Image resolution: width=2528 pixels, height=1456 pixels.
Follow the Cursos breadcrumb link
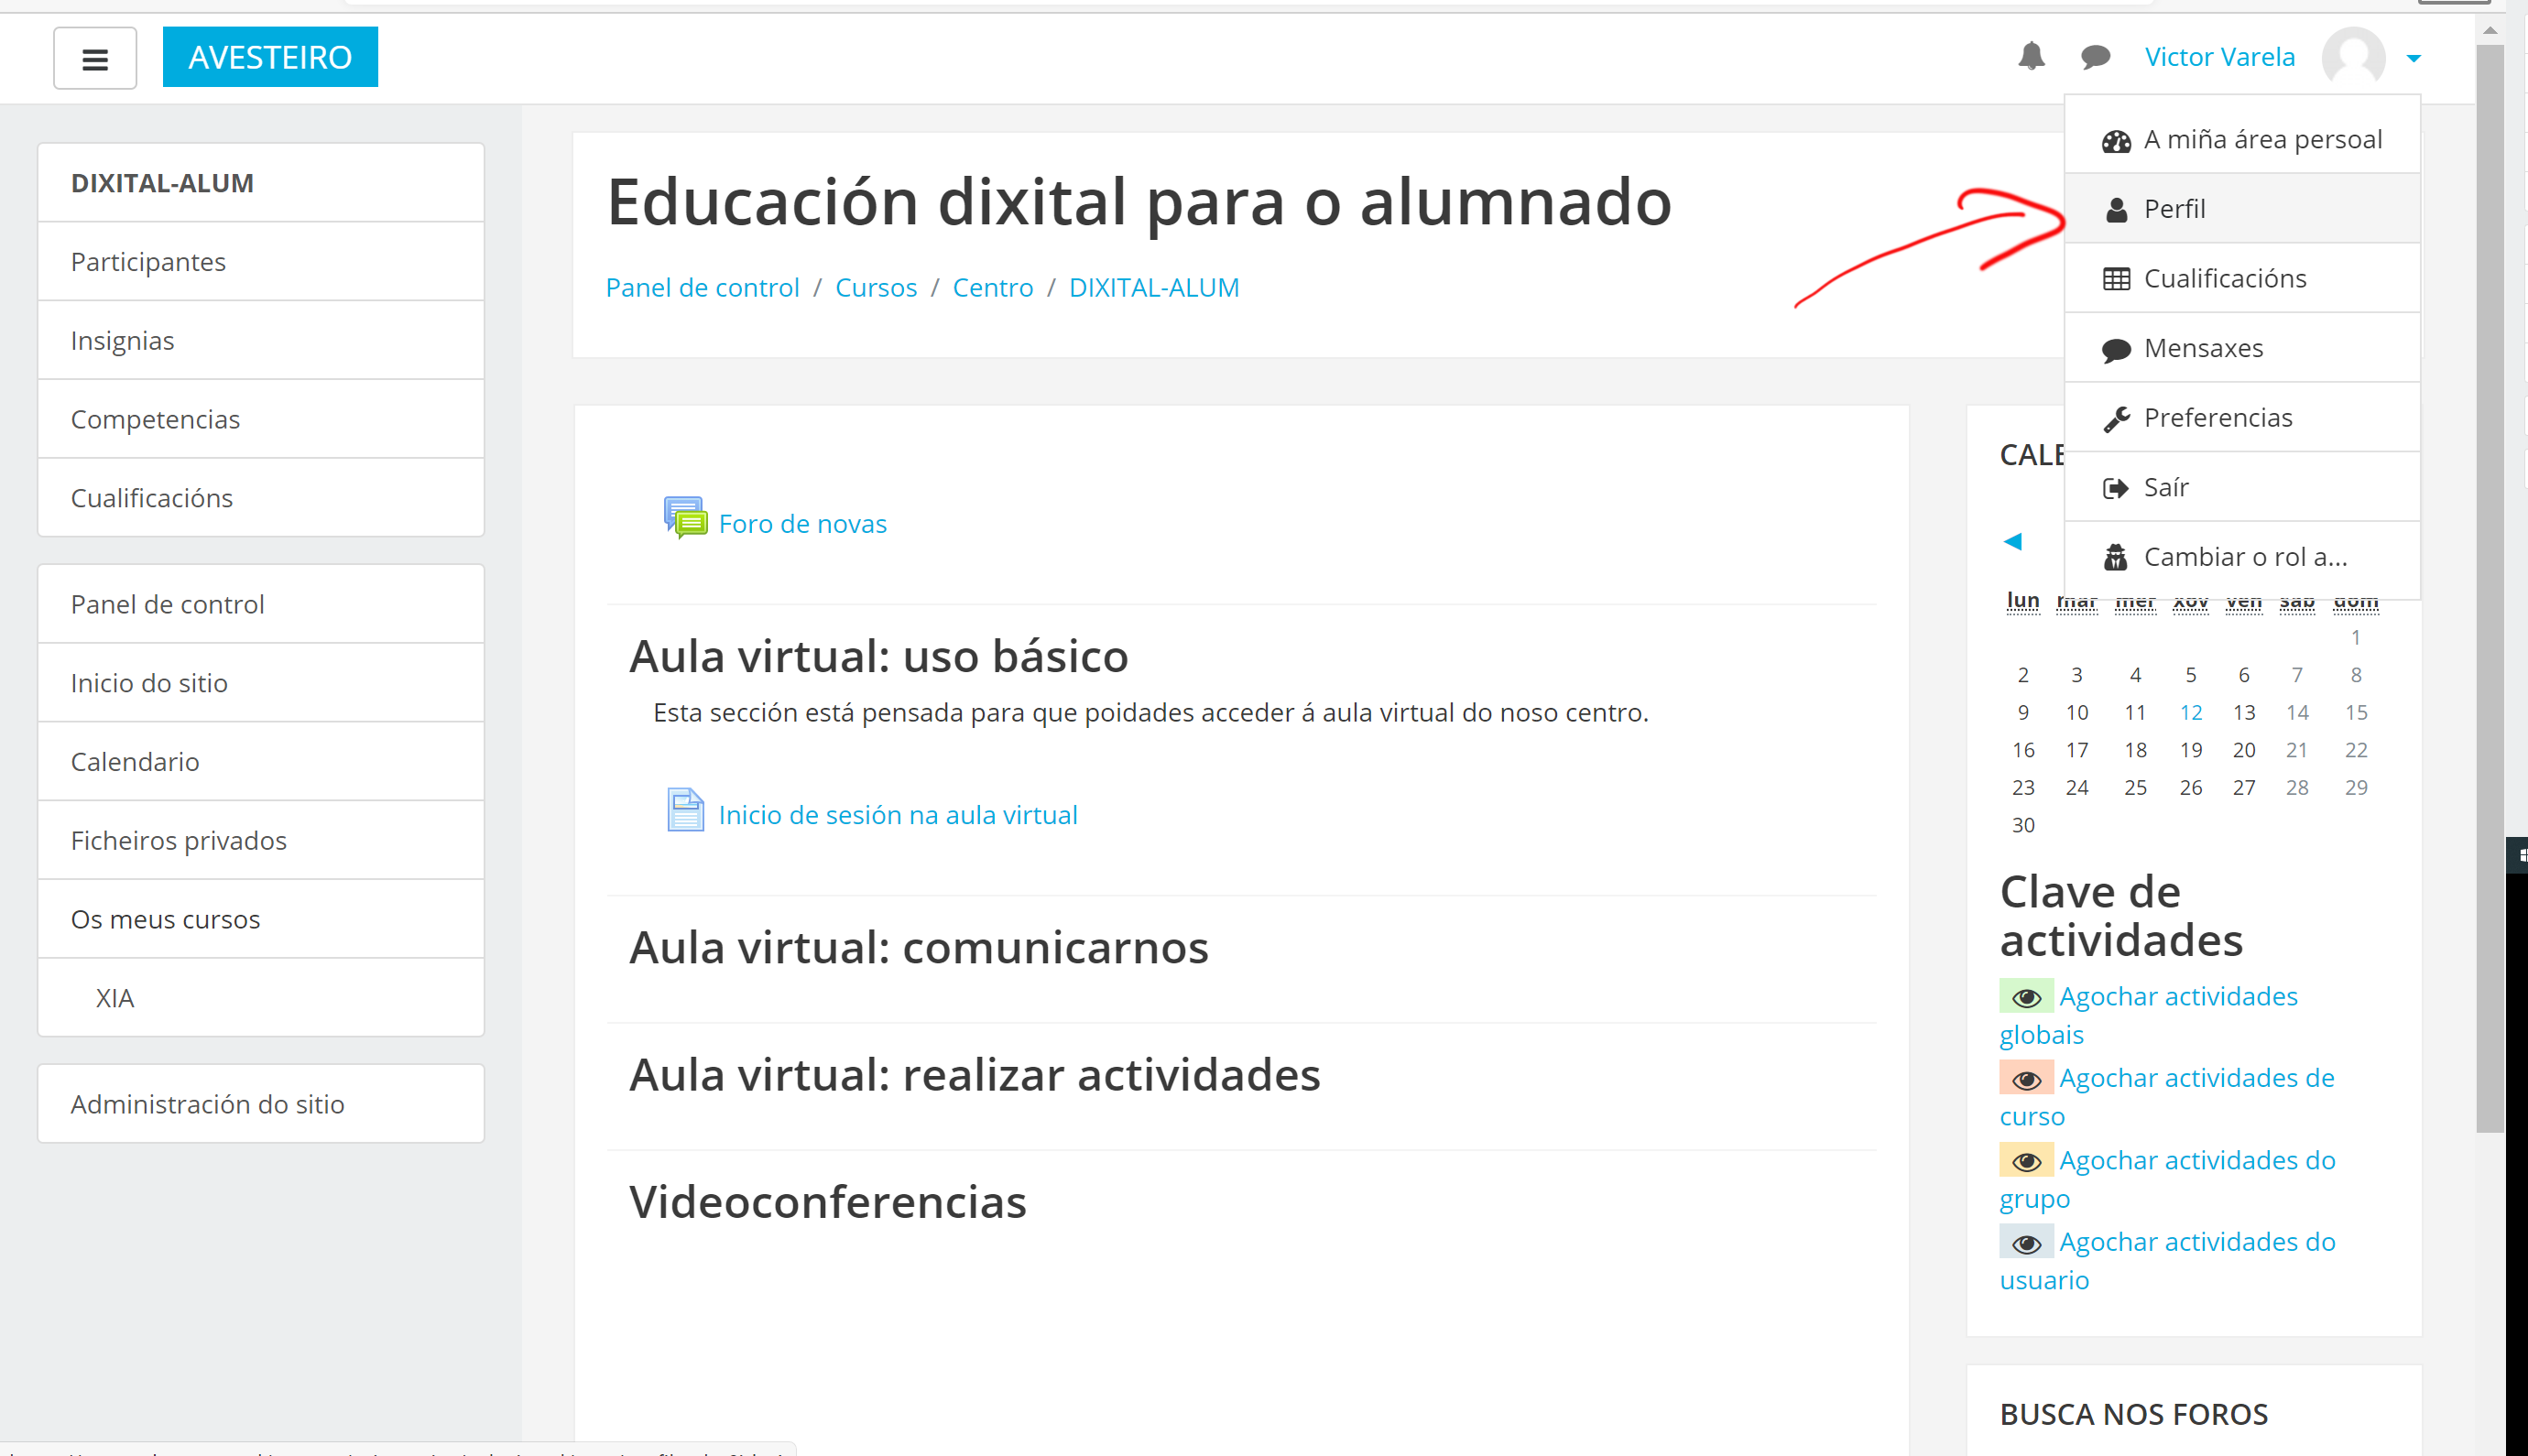[876, 288]
